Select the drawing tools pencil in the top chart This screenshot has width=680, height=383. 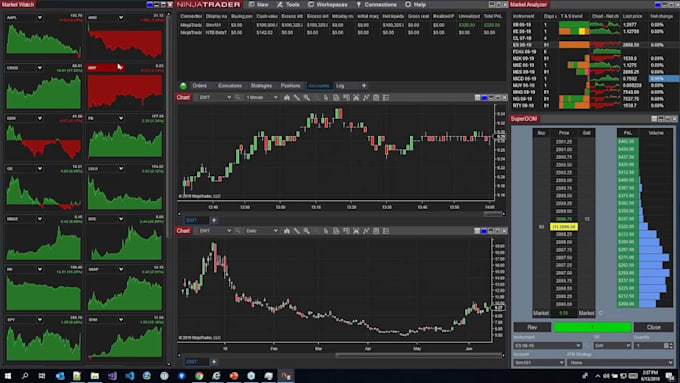297,98
